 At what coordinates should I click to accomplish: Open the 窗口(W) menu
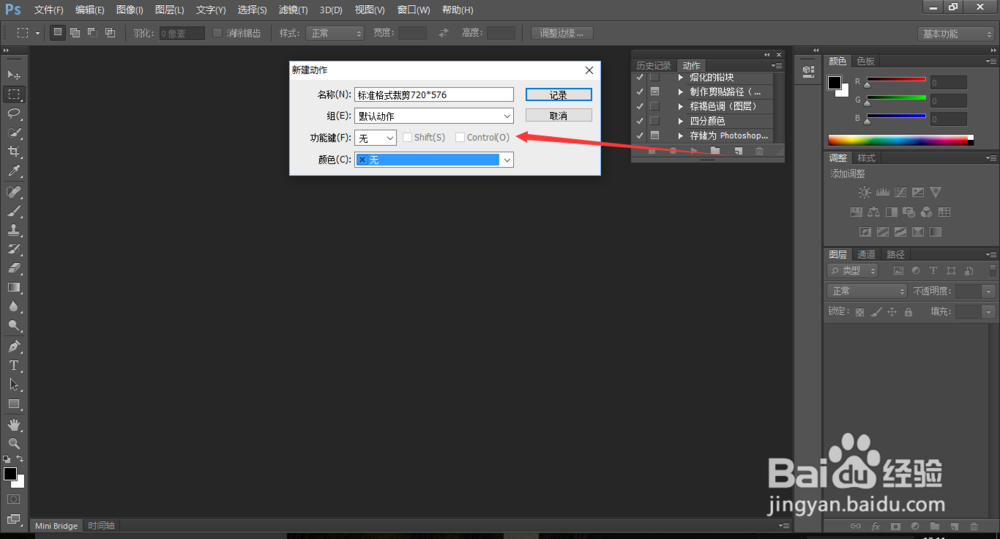pos(413,10)
